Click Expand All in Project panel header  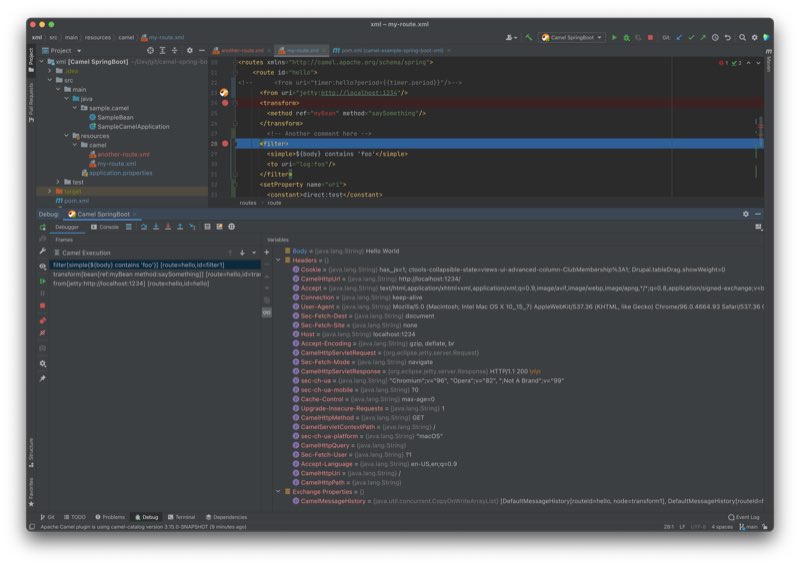click(x=162, y=51)
